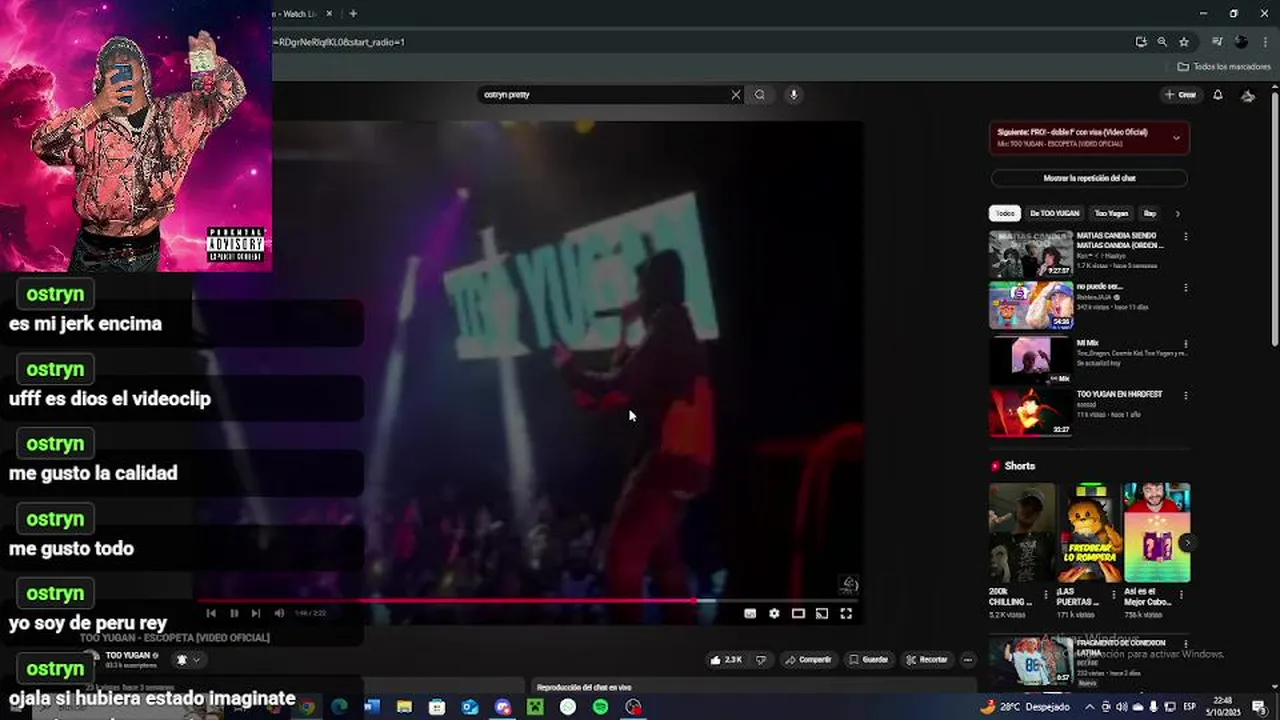The image size is (1280, 720).
Task: Toggle subtitles in the player
Action: coord(750,613)
